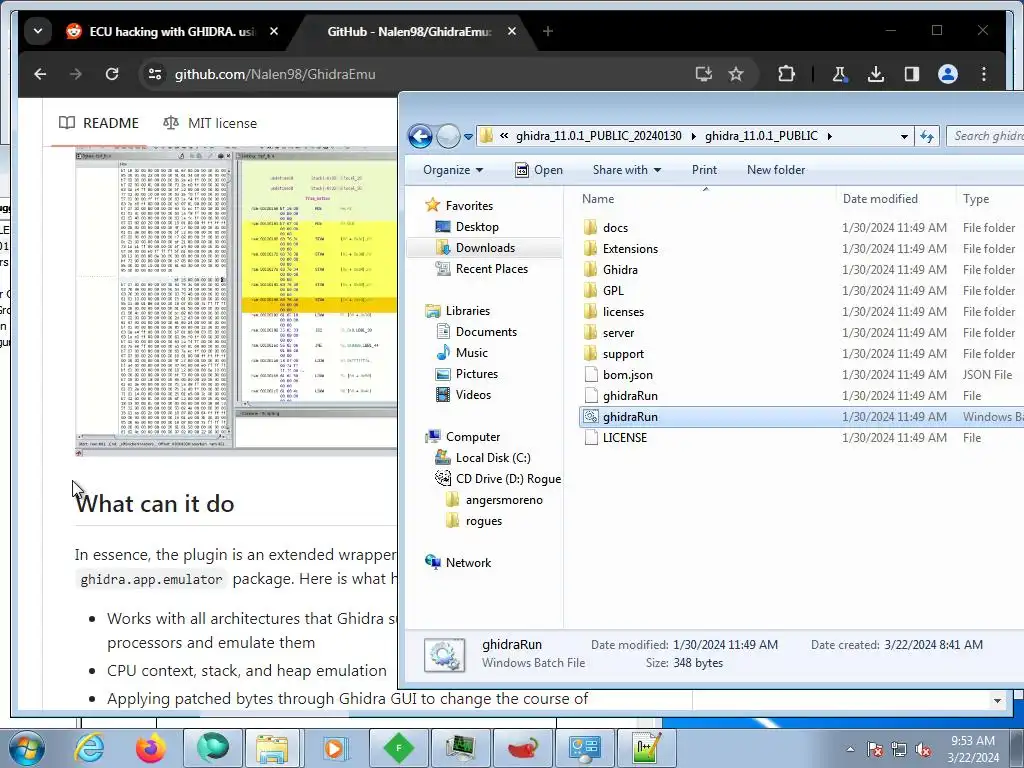Viewport: 1024px width, 768px height.
Task: Open Explorer recent locations dropdown arrow
Action: [468, 136]
